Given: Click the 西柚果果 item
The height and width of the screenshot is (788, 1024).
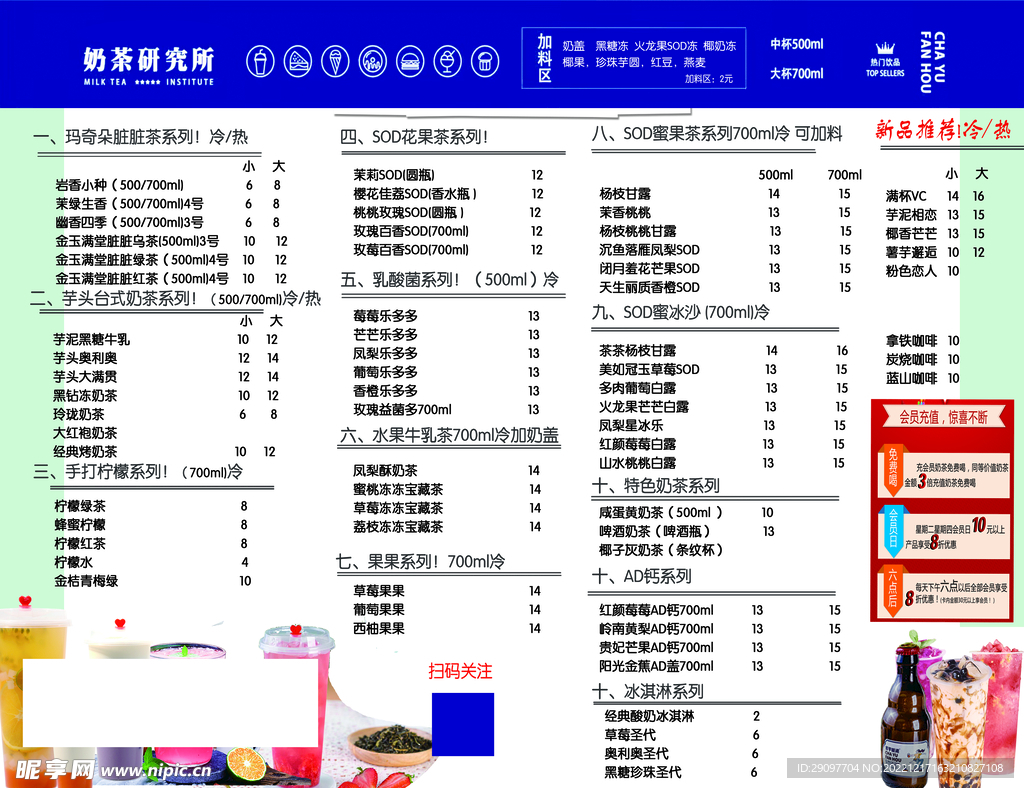Looking at the screenshot, I should pos(379,629).
